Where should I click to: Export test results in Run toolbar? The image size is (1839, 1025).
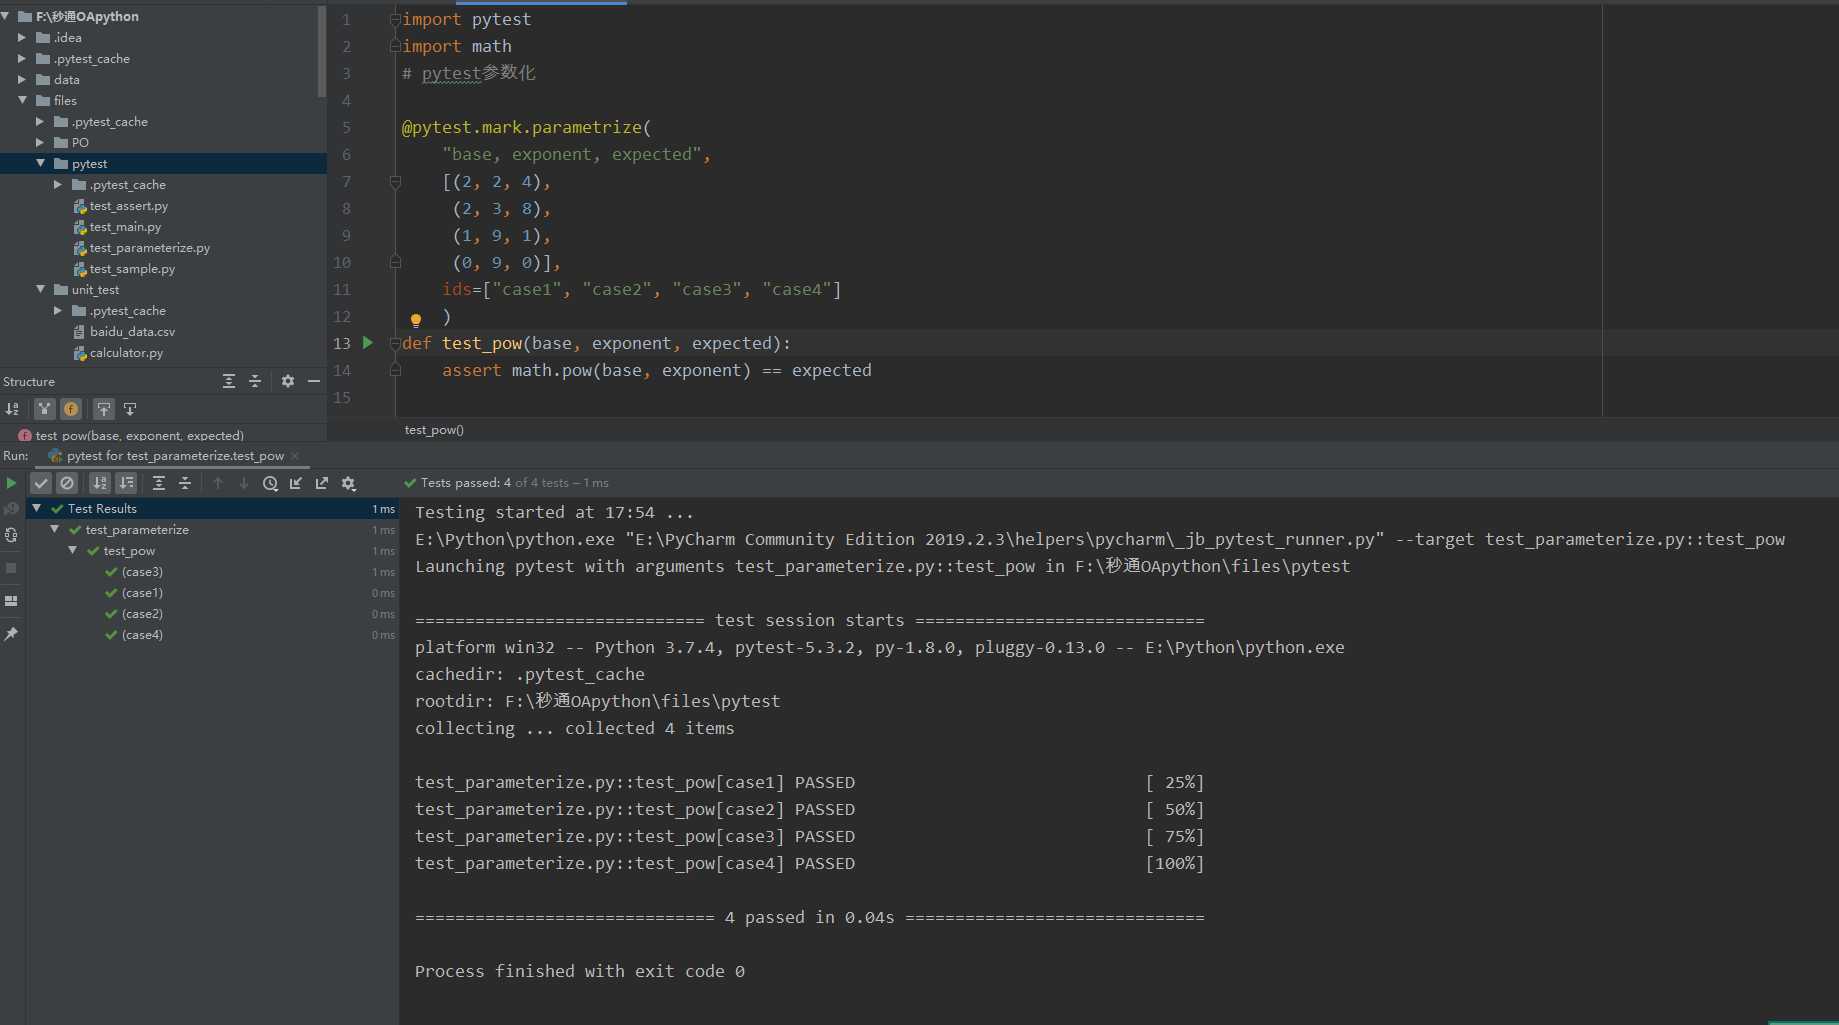pyautogui.click(x=322, y=483)
